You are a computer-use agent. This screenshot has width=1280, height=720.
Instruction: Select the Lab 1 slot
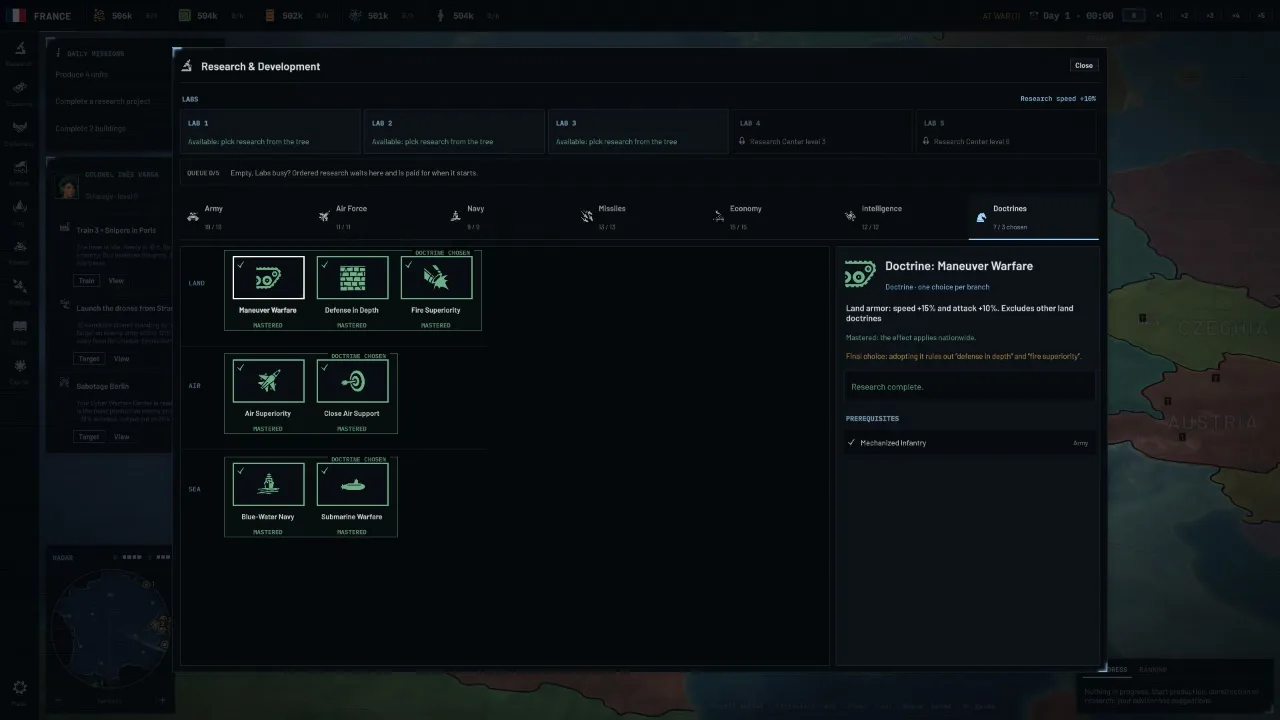coord(270,132)
